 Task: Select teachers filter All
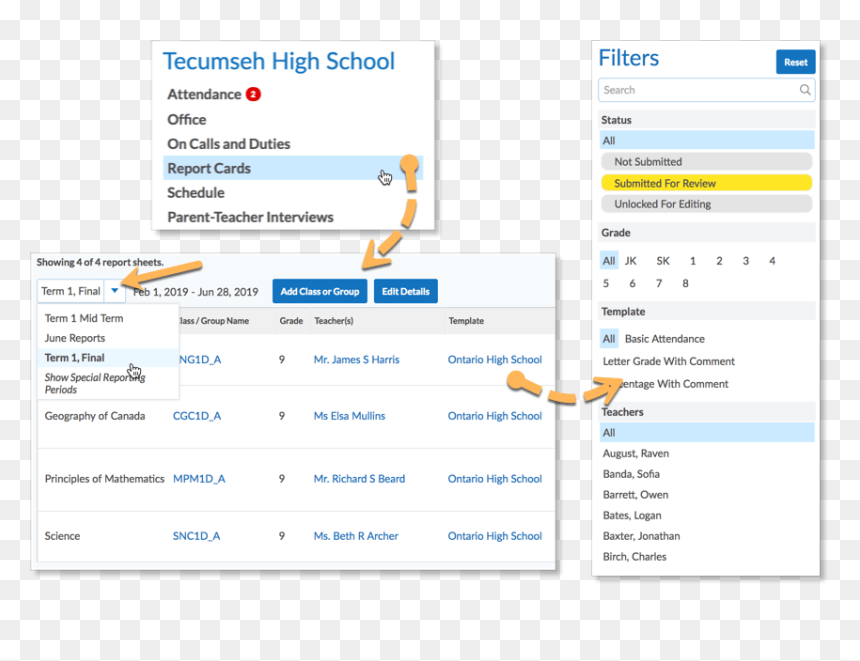click(707, 432)
